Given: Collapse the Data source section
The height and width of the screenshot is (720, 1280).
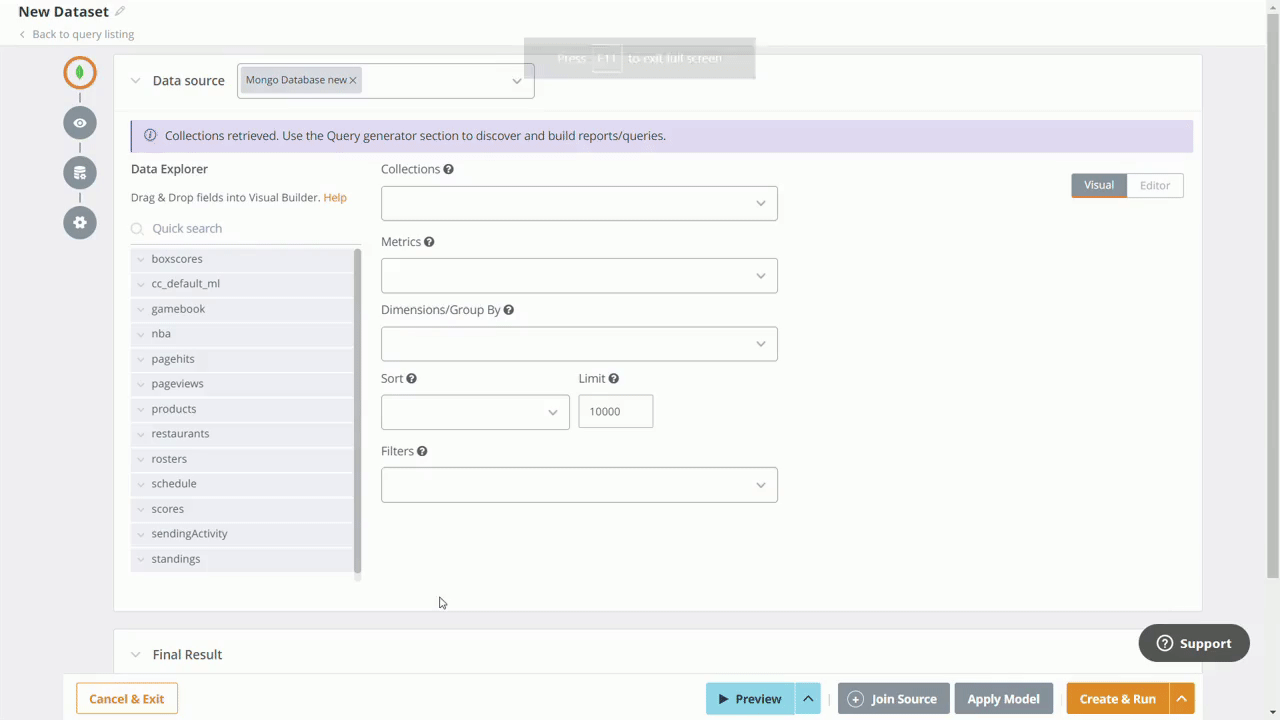Looking at the screenshot, I should coord(135,80).
